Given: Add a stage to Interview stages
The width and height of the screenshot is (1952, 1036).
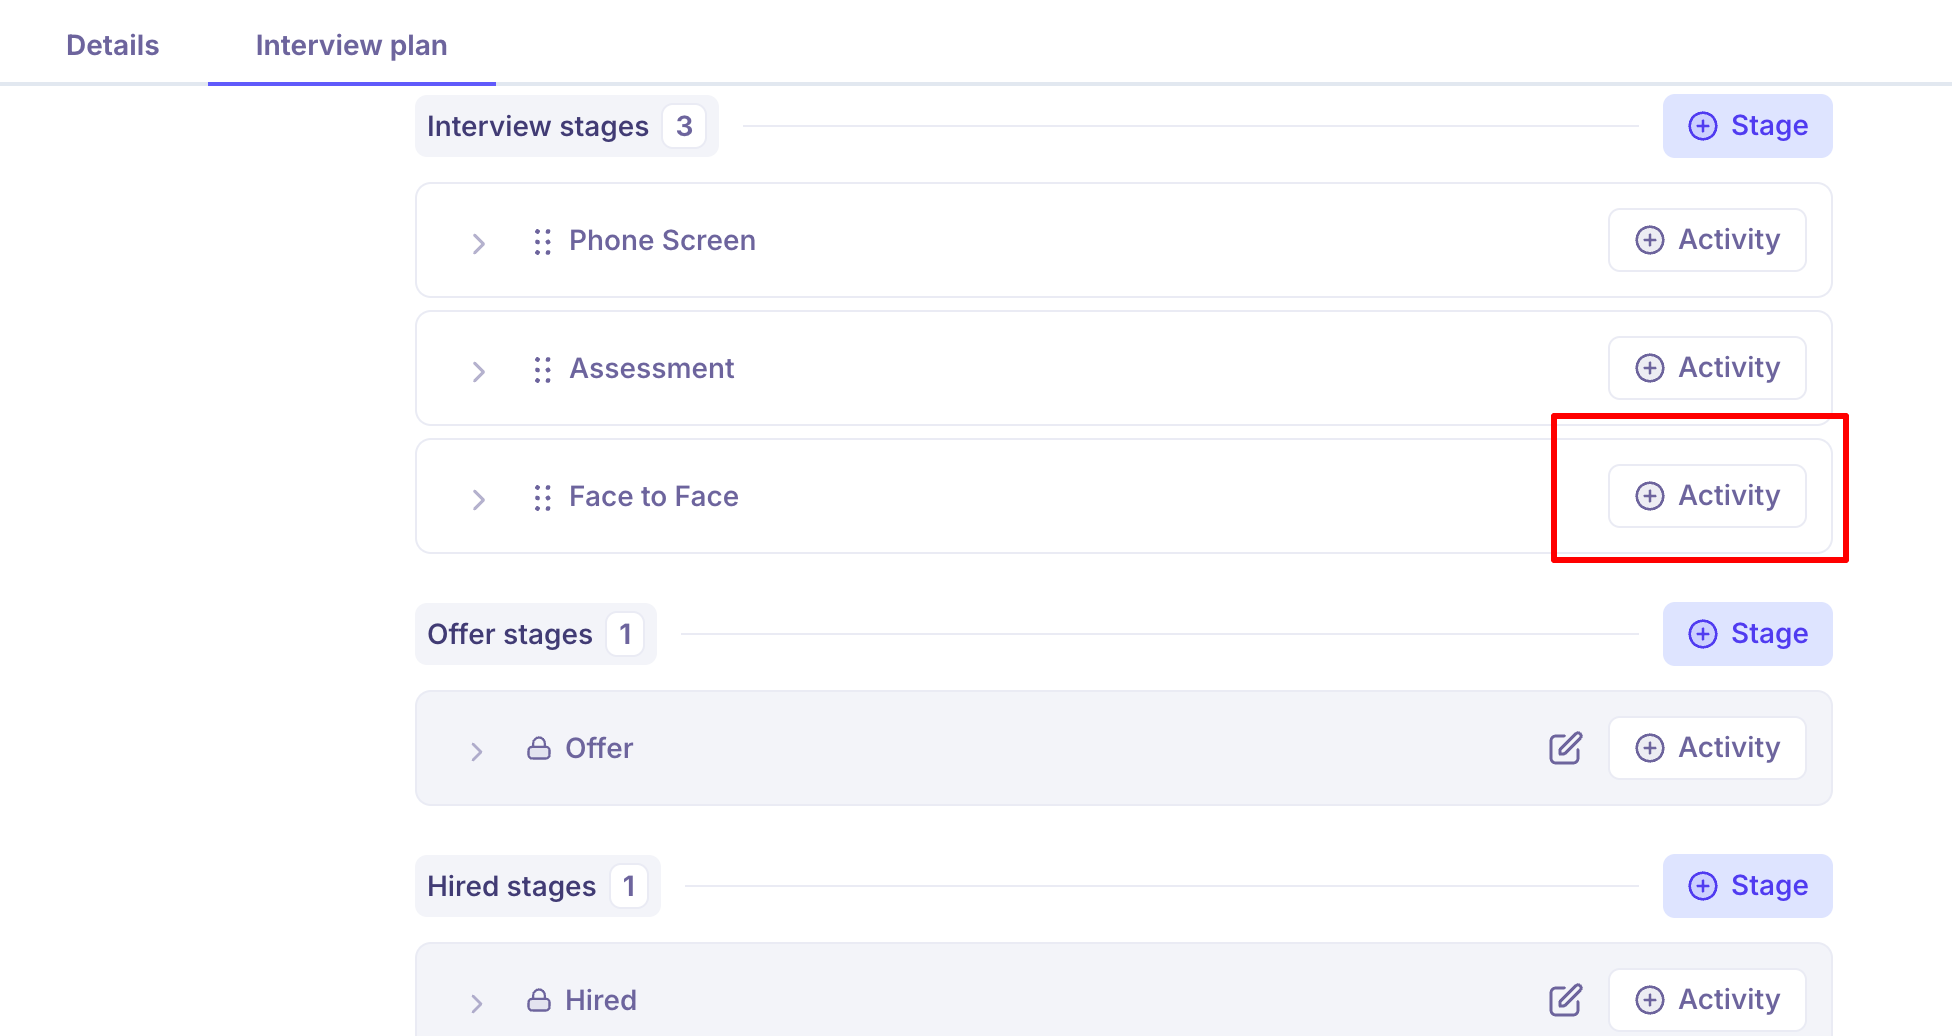Looking at the screenshot, I should coord(1747,126).
